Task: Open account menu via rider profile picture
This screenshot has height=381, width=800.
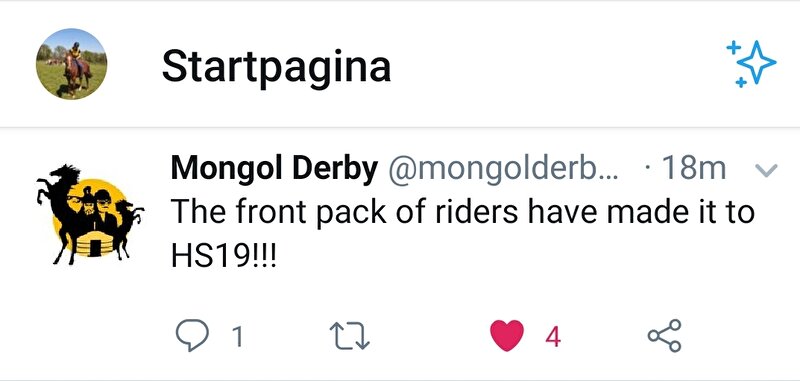Action: [x=71, y=64]
